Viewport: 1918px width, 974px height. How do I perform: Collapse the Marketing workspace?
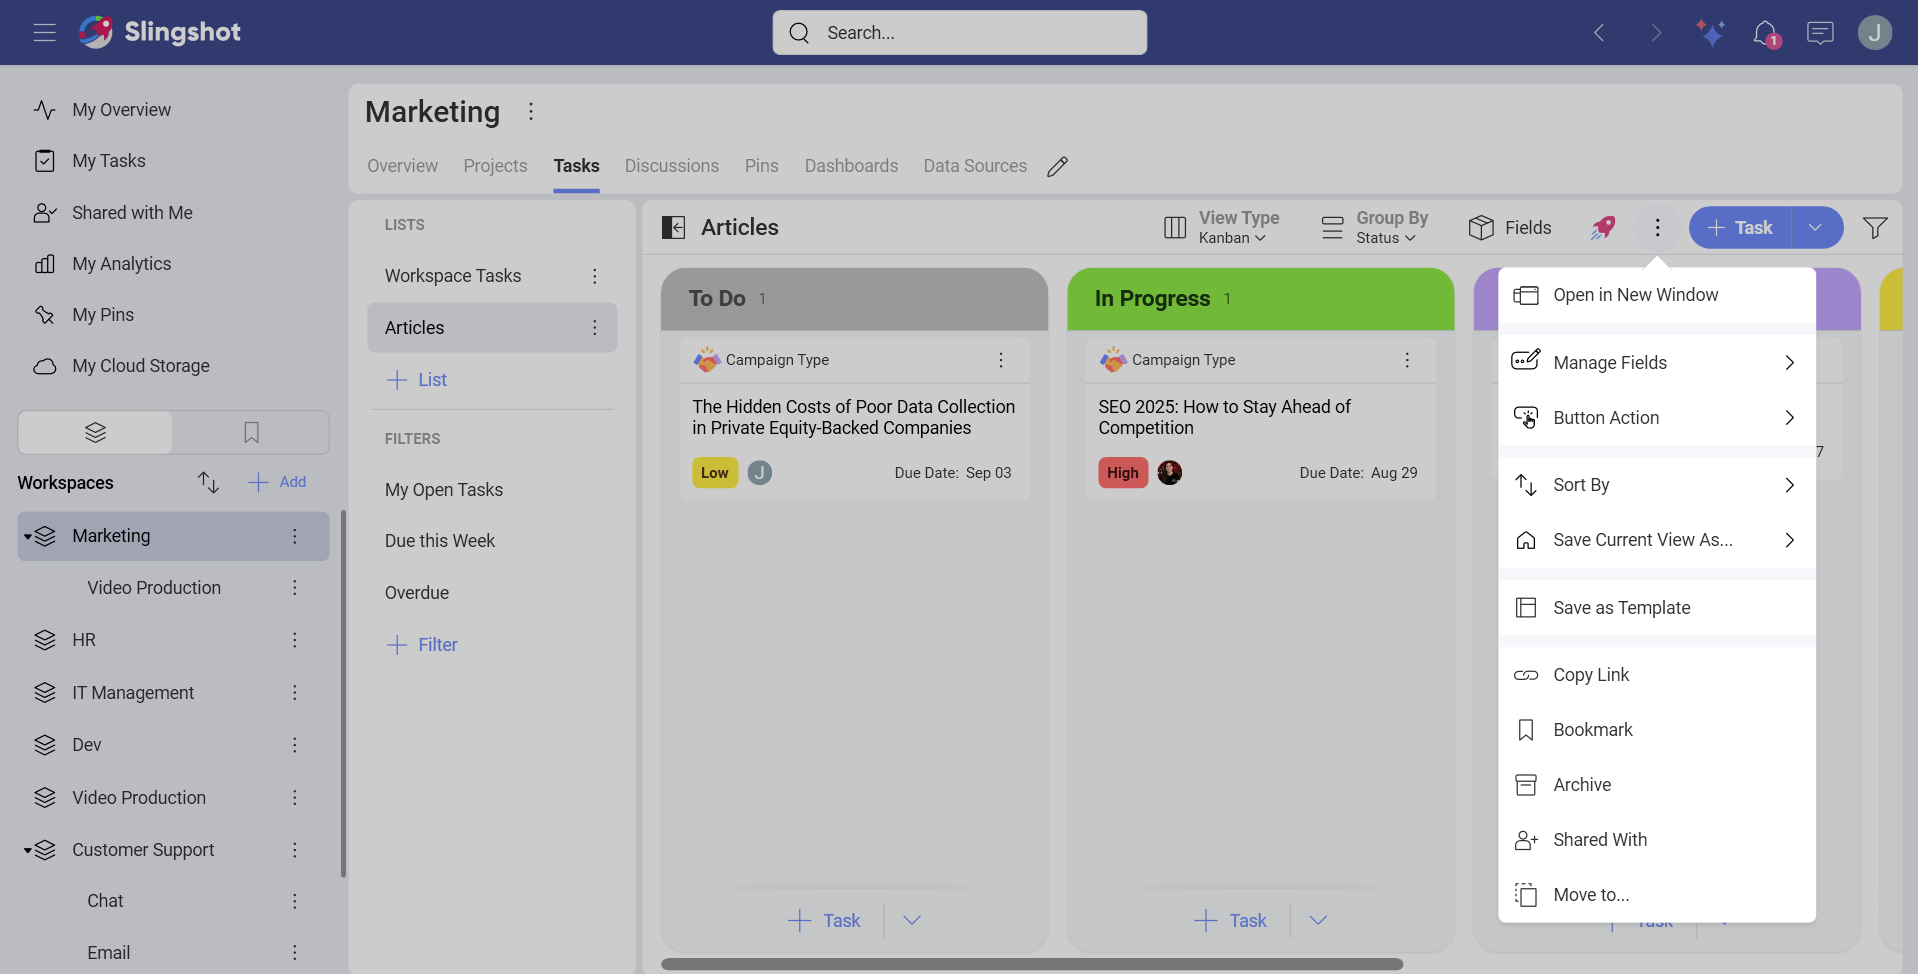point(27,536)
